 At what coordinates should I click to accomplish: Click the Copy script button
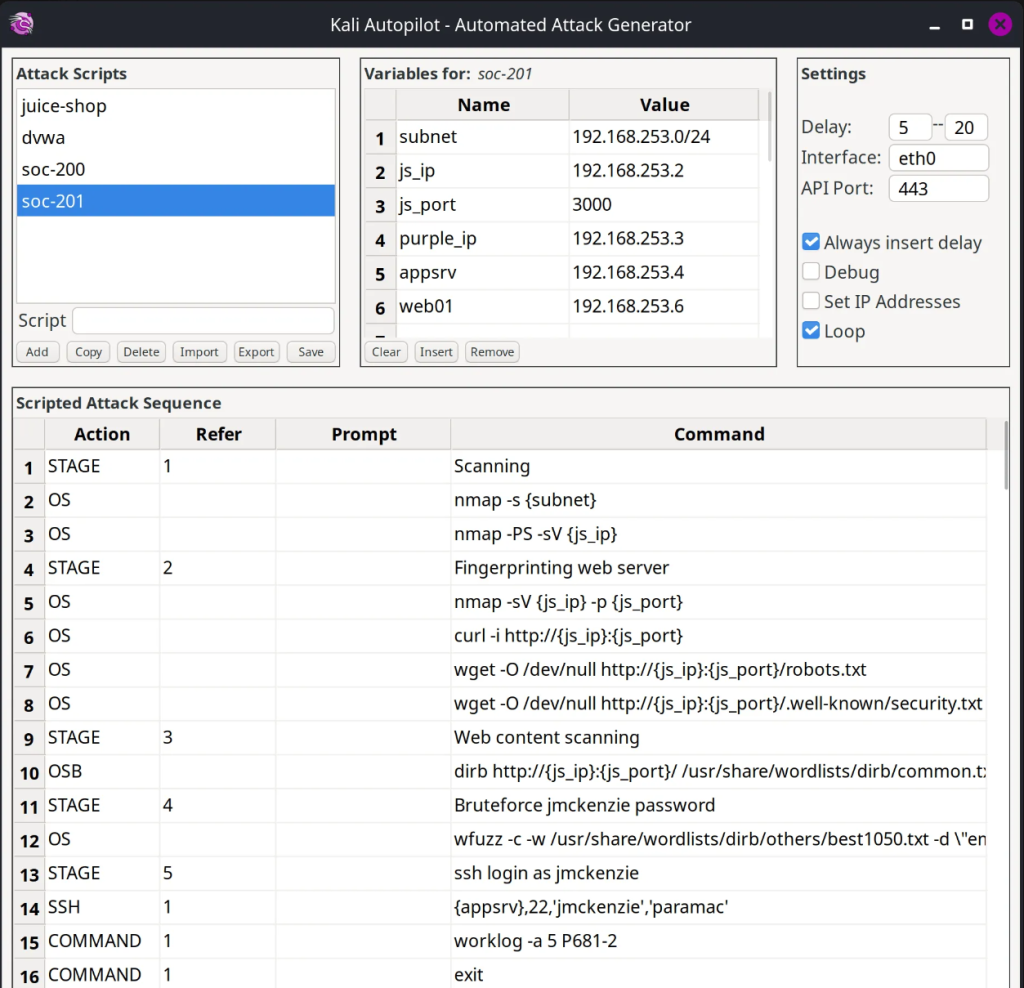[88, 352]
